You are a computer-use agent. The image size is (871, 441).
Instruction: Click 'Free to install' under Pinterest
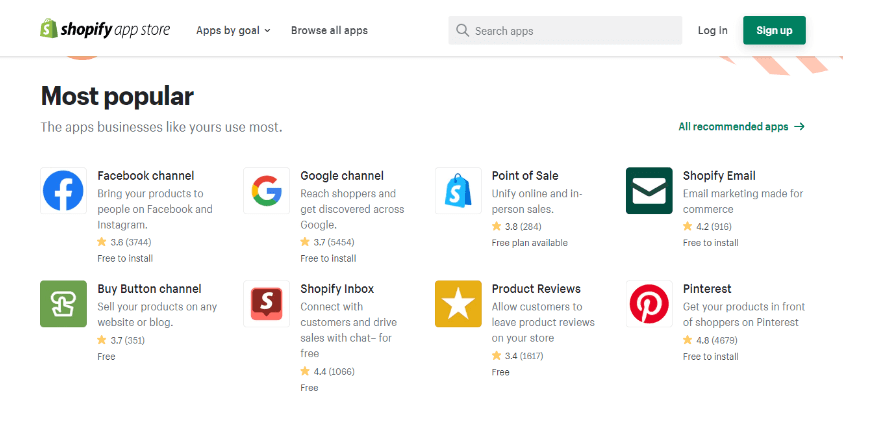point(710,357)
